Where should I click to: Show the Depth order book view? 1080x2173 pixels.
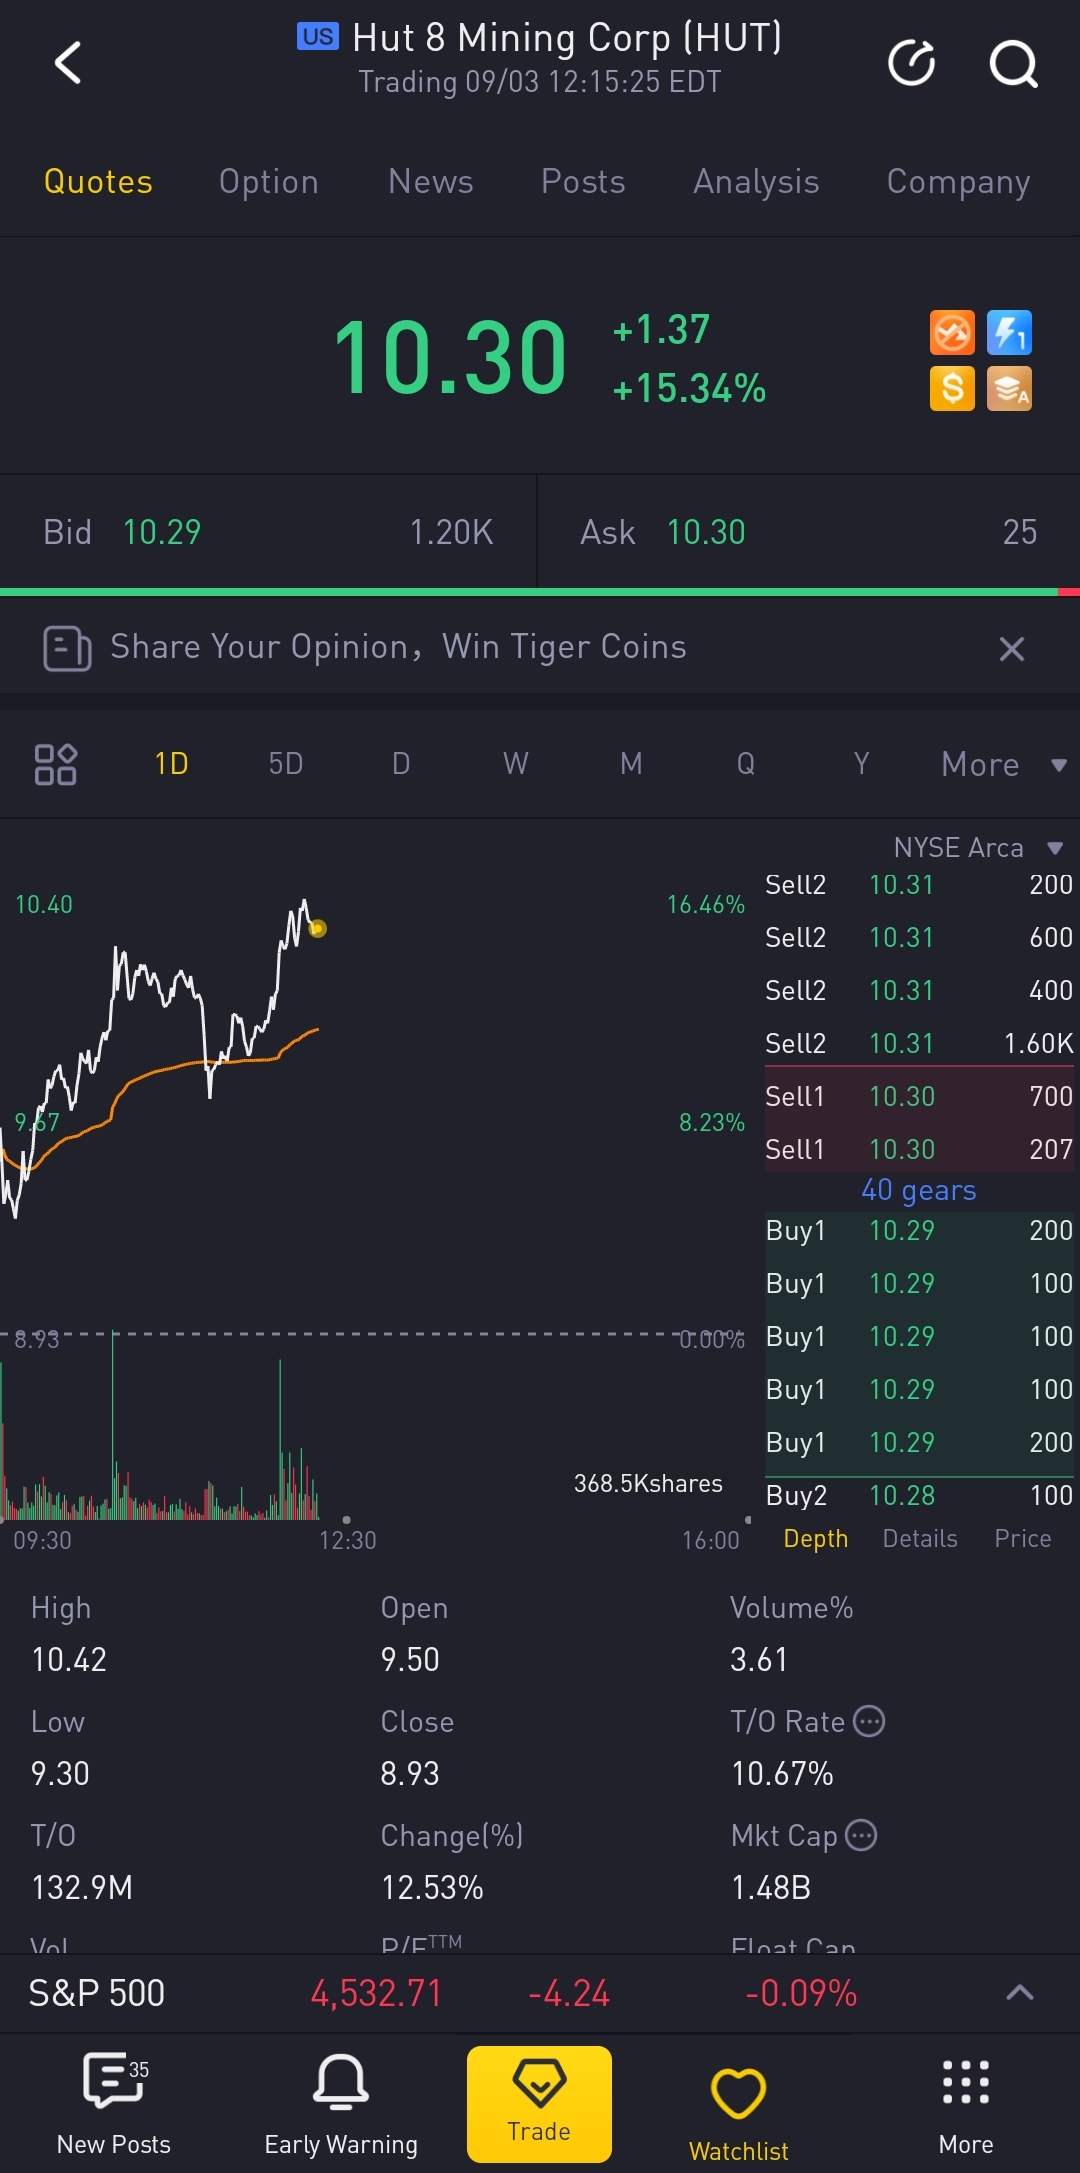[816, 1539]
